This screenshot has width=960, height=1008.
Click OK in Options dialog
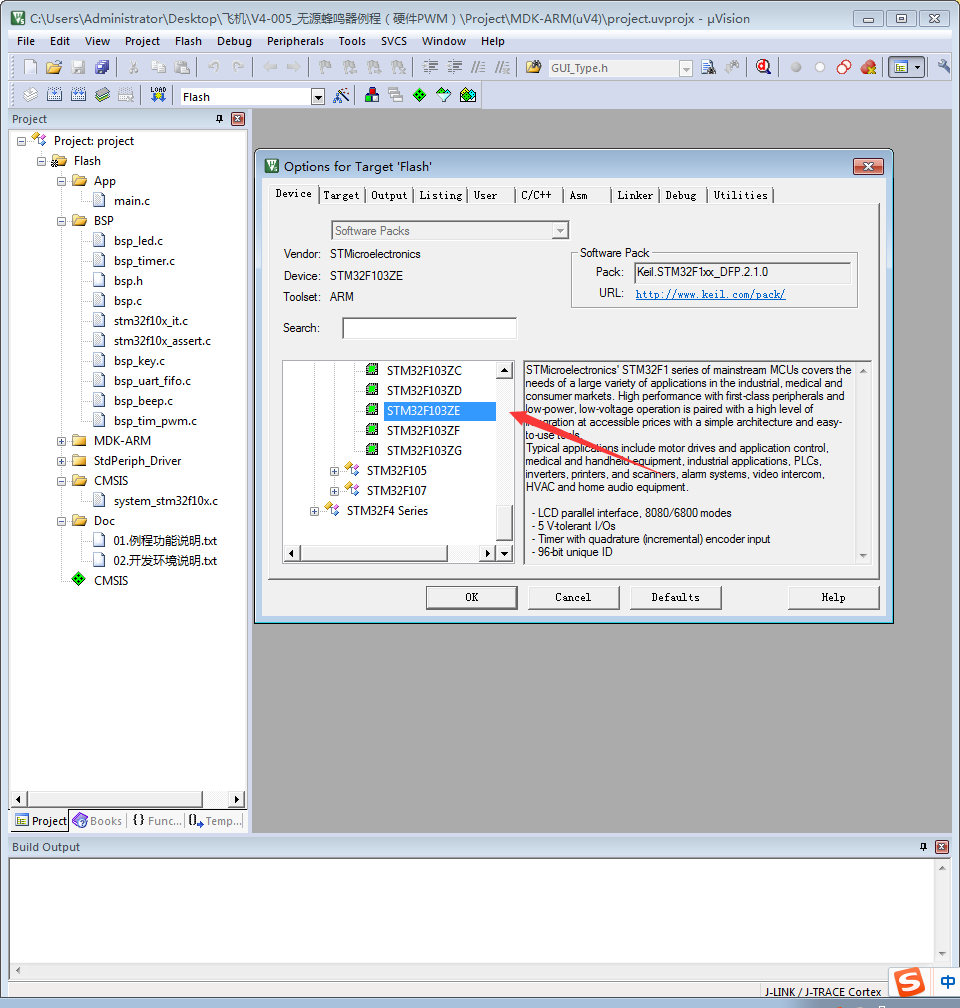472,597
